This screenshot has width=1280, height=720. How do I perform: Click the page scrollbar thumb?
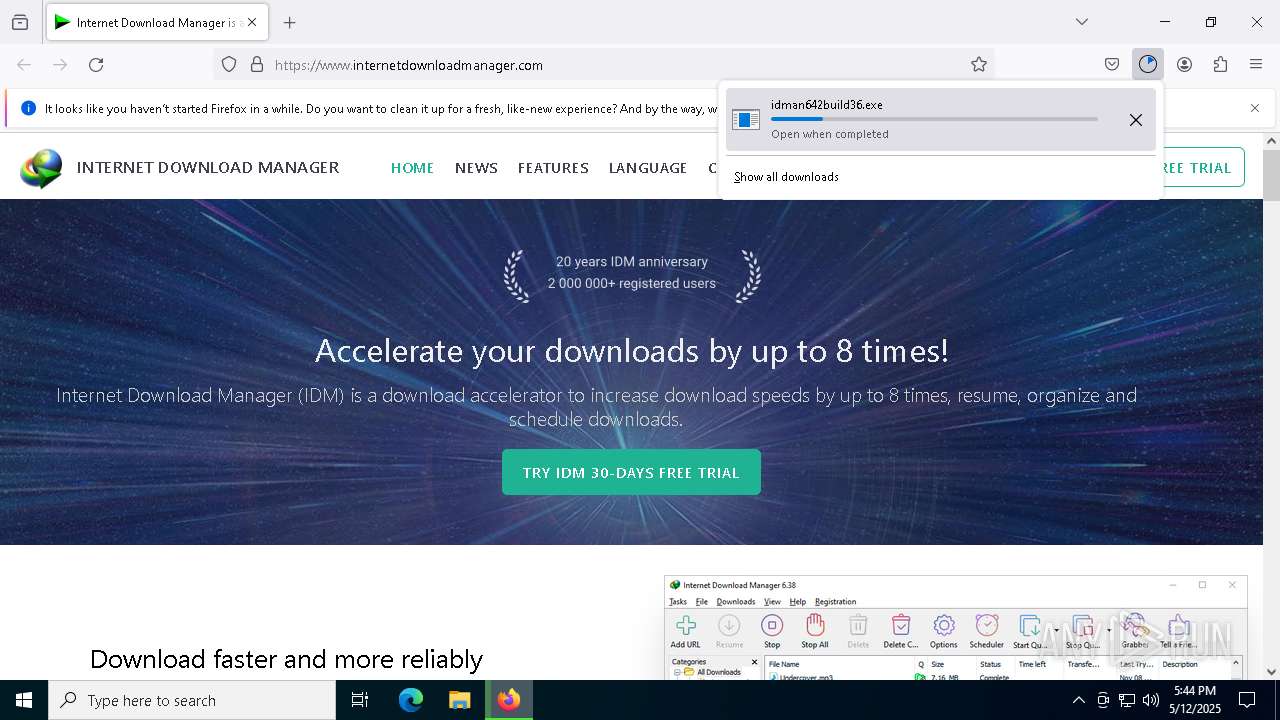[x=1271, y=175]
